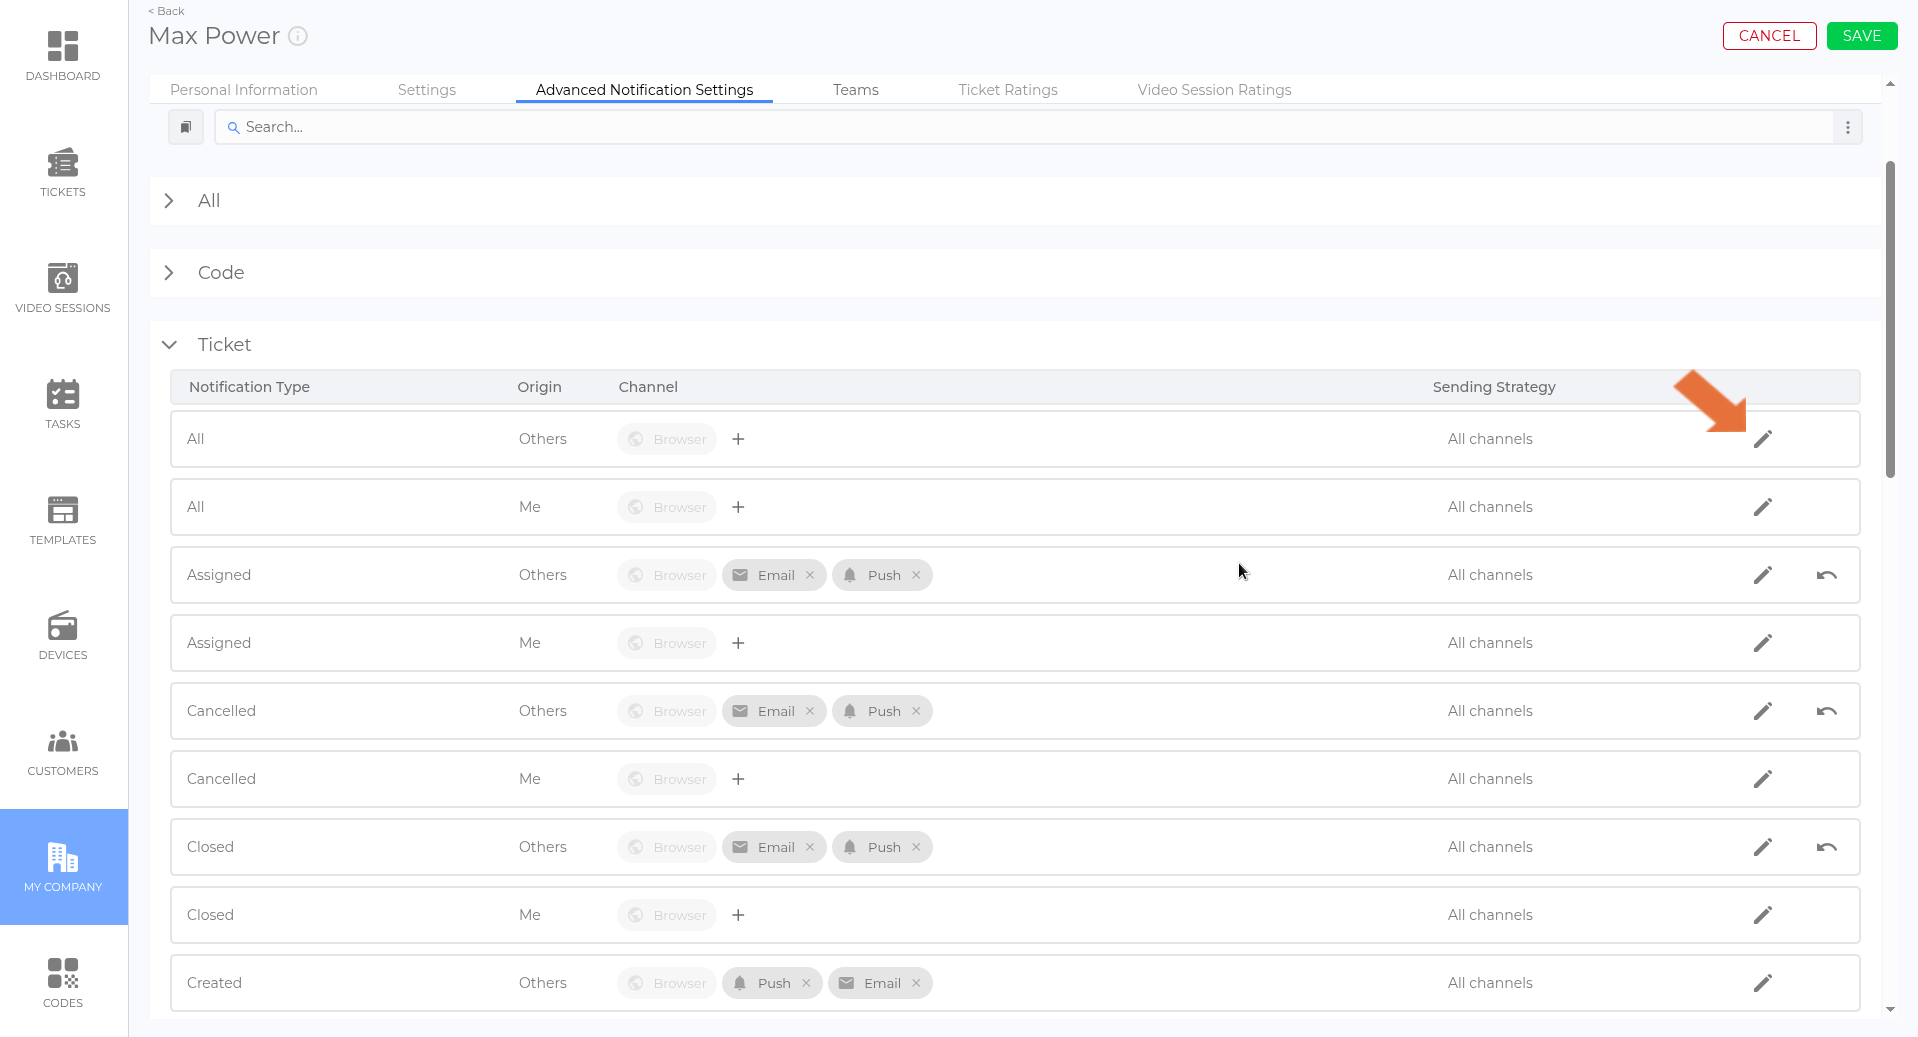Screen dimensions: 1918x1037
Task: Remove Push channel from Created Others row
Action: pos(806,983)
